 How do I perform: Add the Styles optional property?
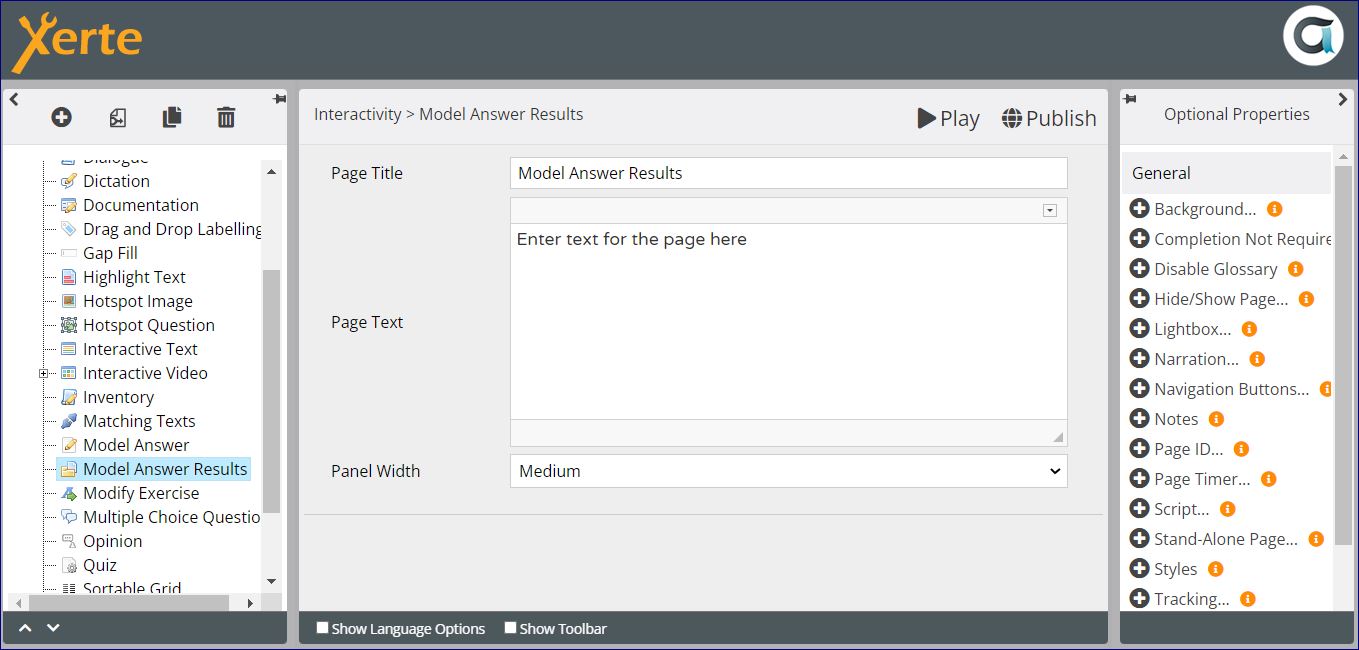click(x=1139, y=569)
